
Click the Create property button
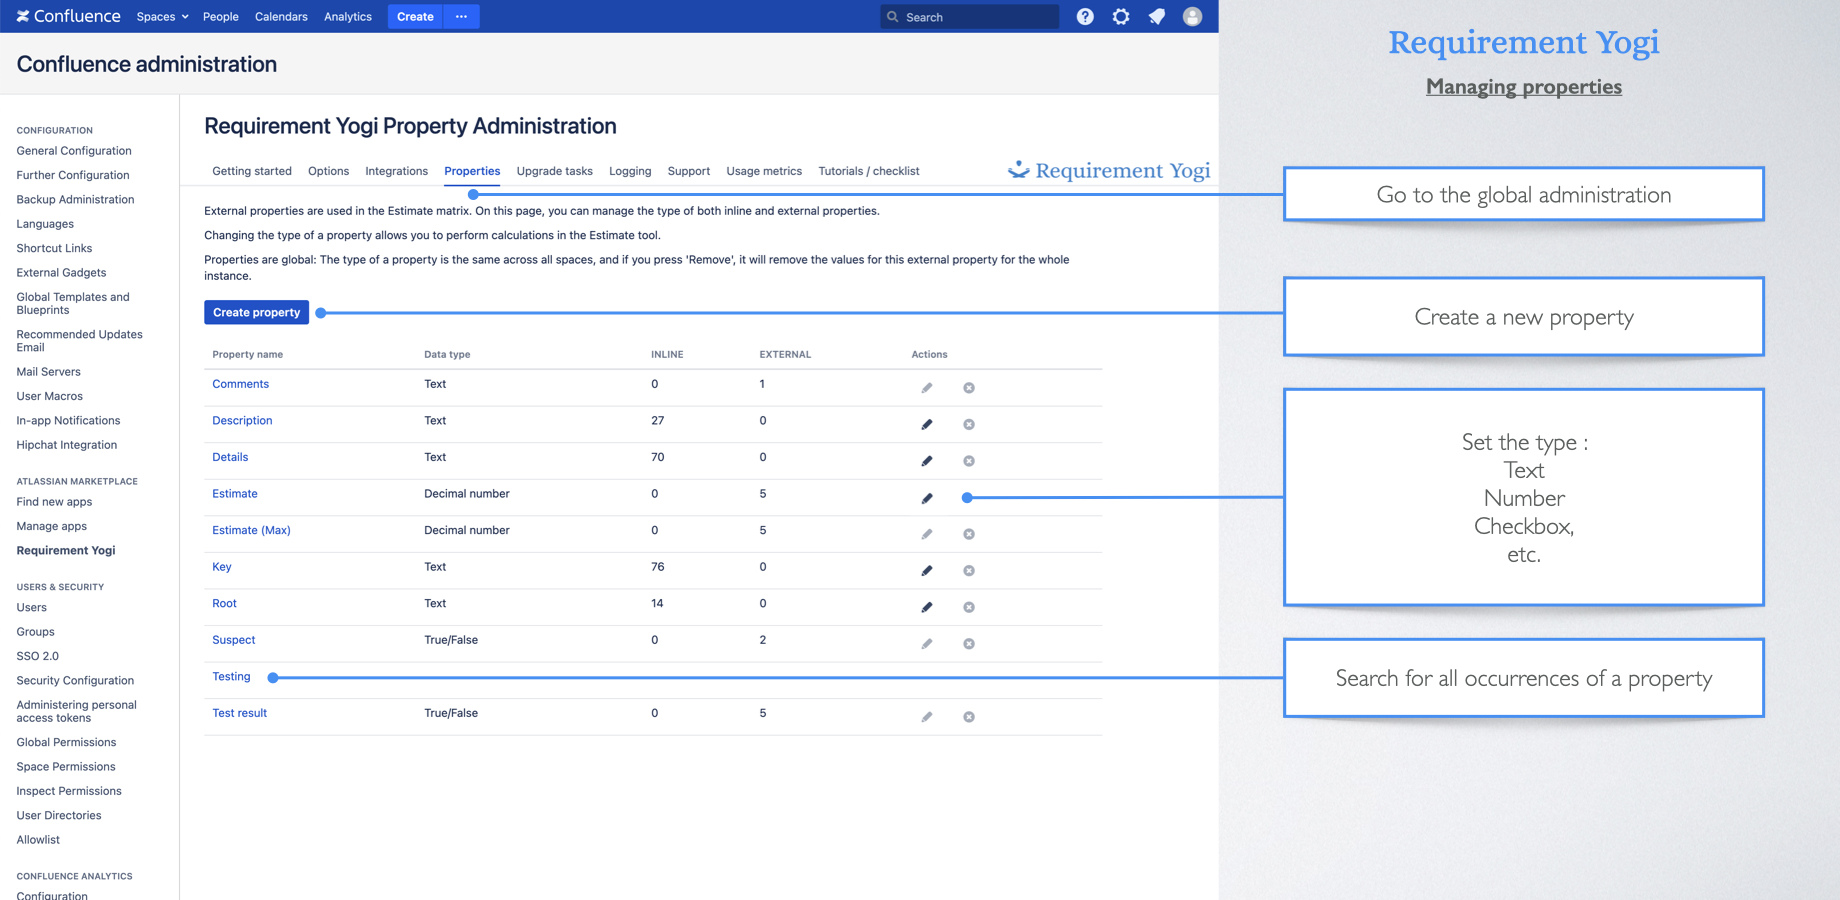pos(256,312)
